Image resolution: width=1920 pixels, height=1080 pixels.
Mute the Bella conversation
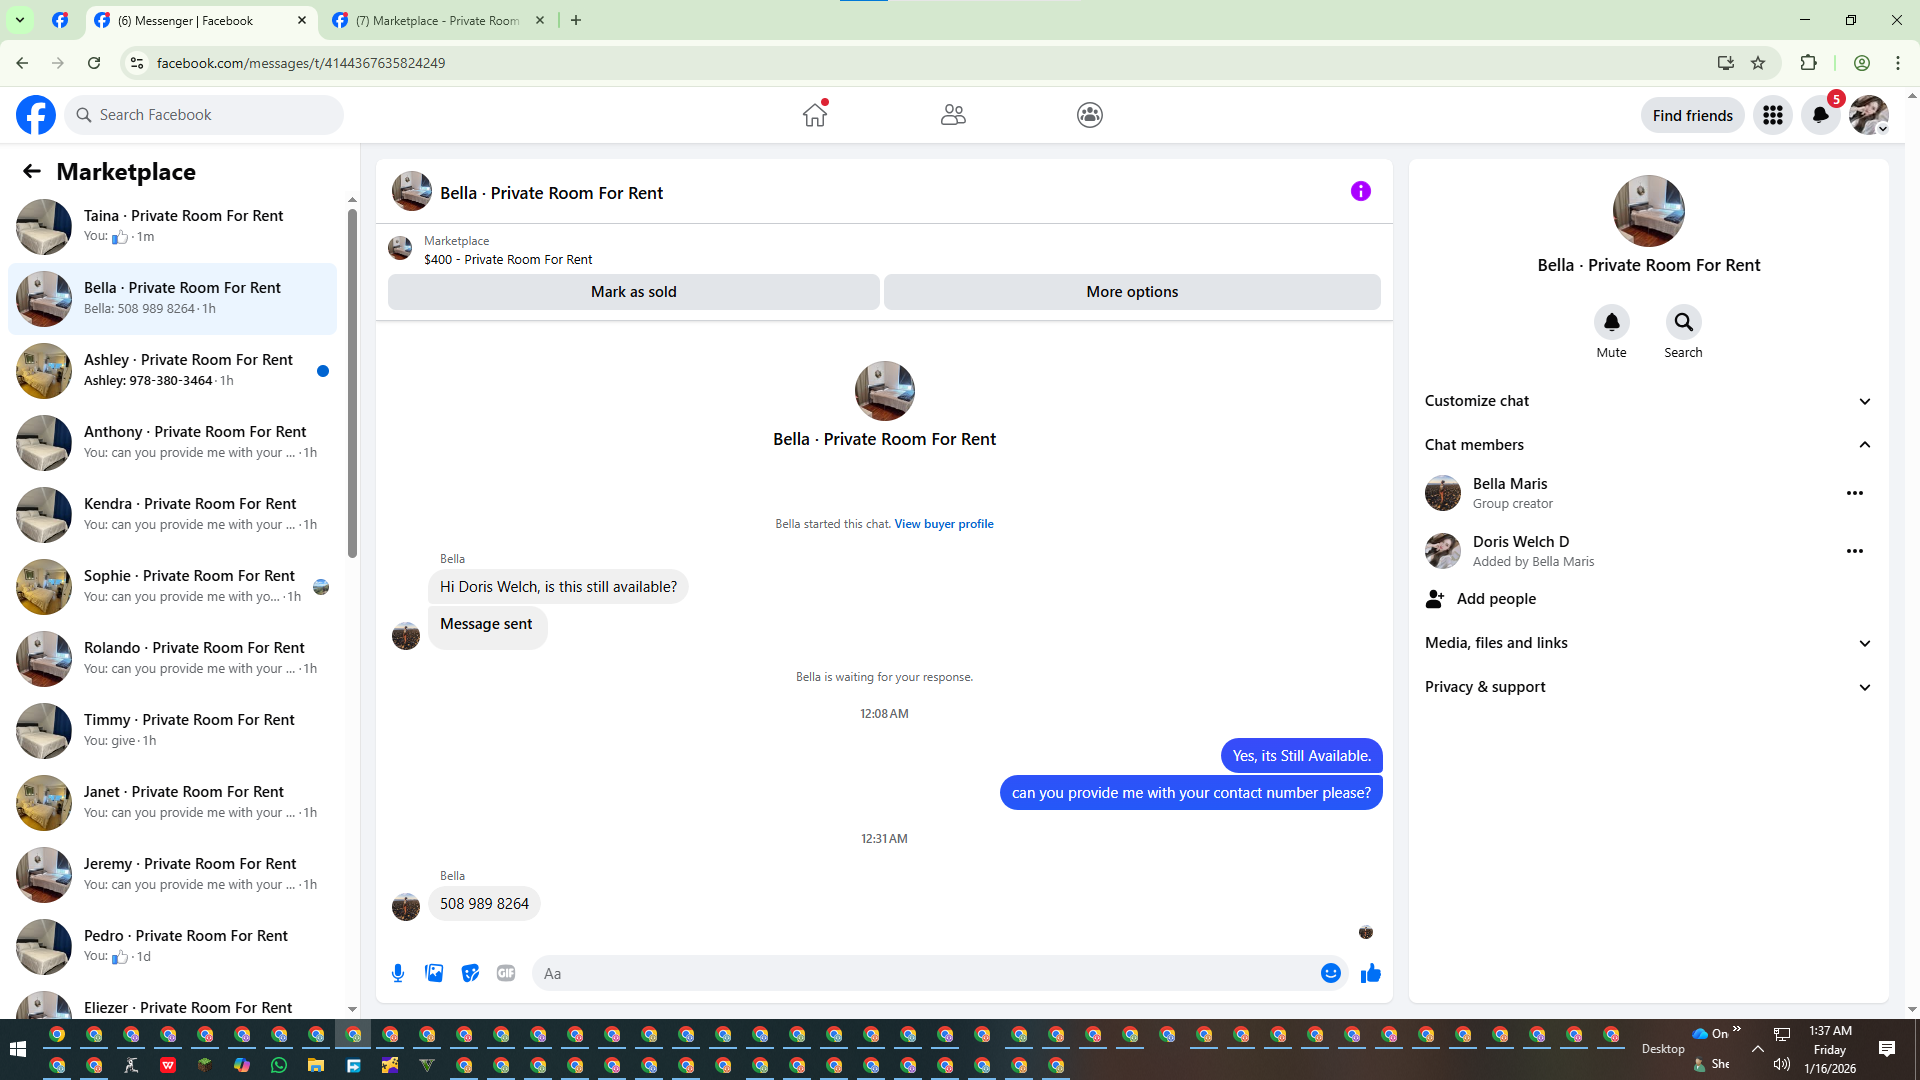pos(1611,322)
